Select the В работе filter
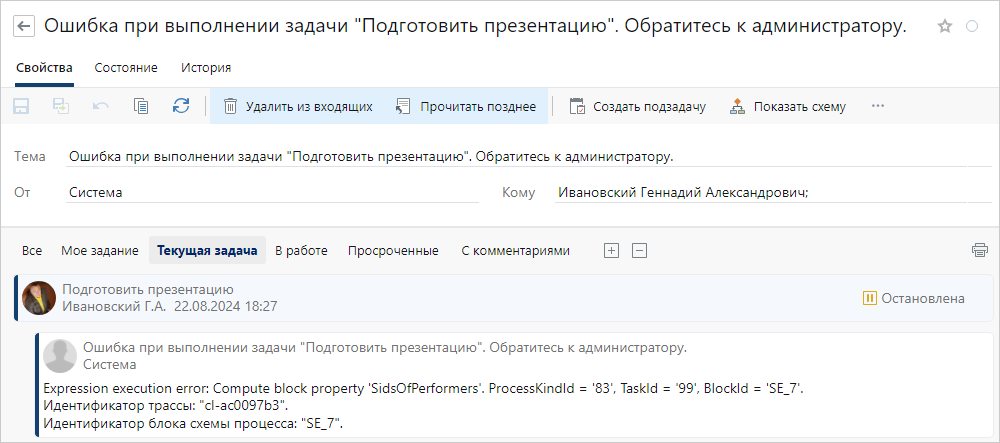The image size is (1000, 443). click(x=301, y=251)
